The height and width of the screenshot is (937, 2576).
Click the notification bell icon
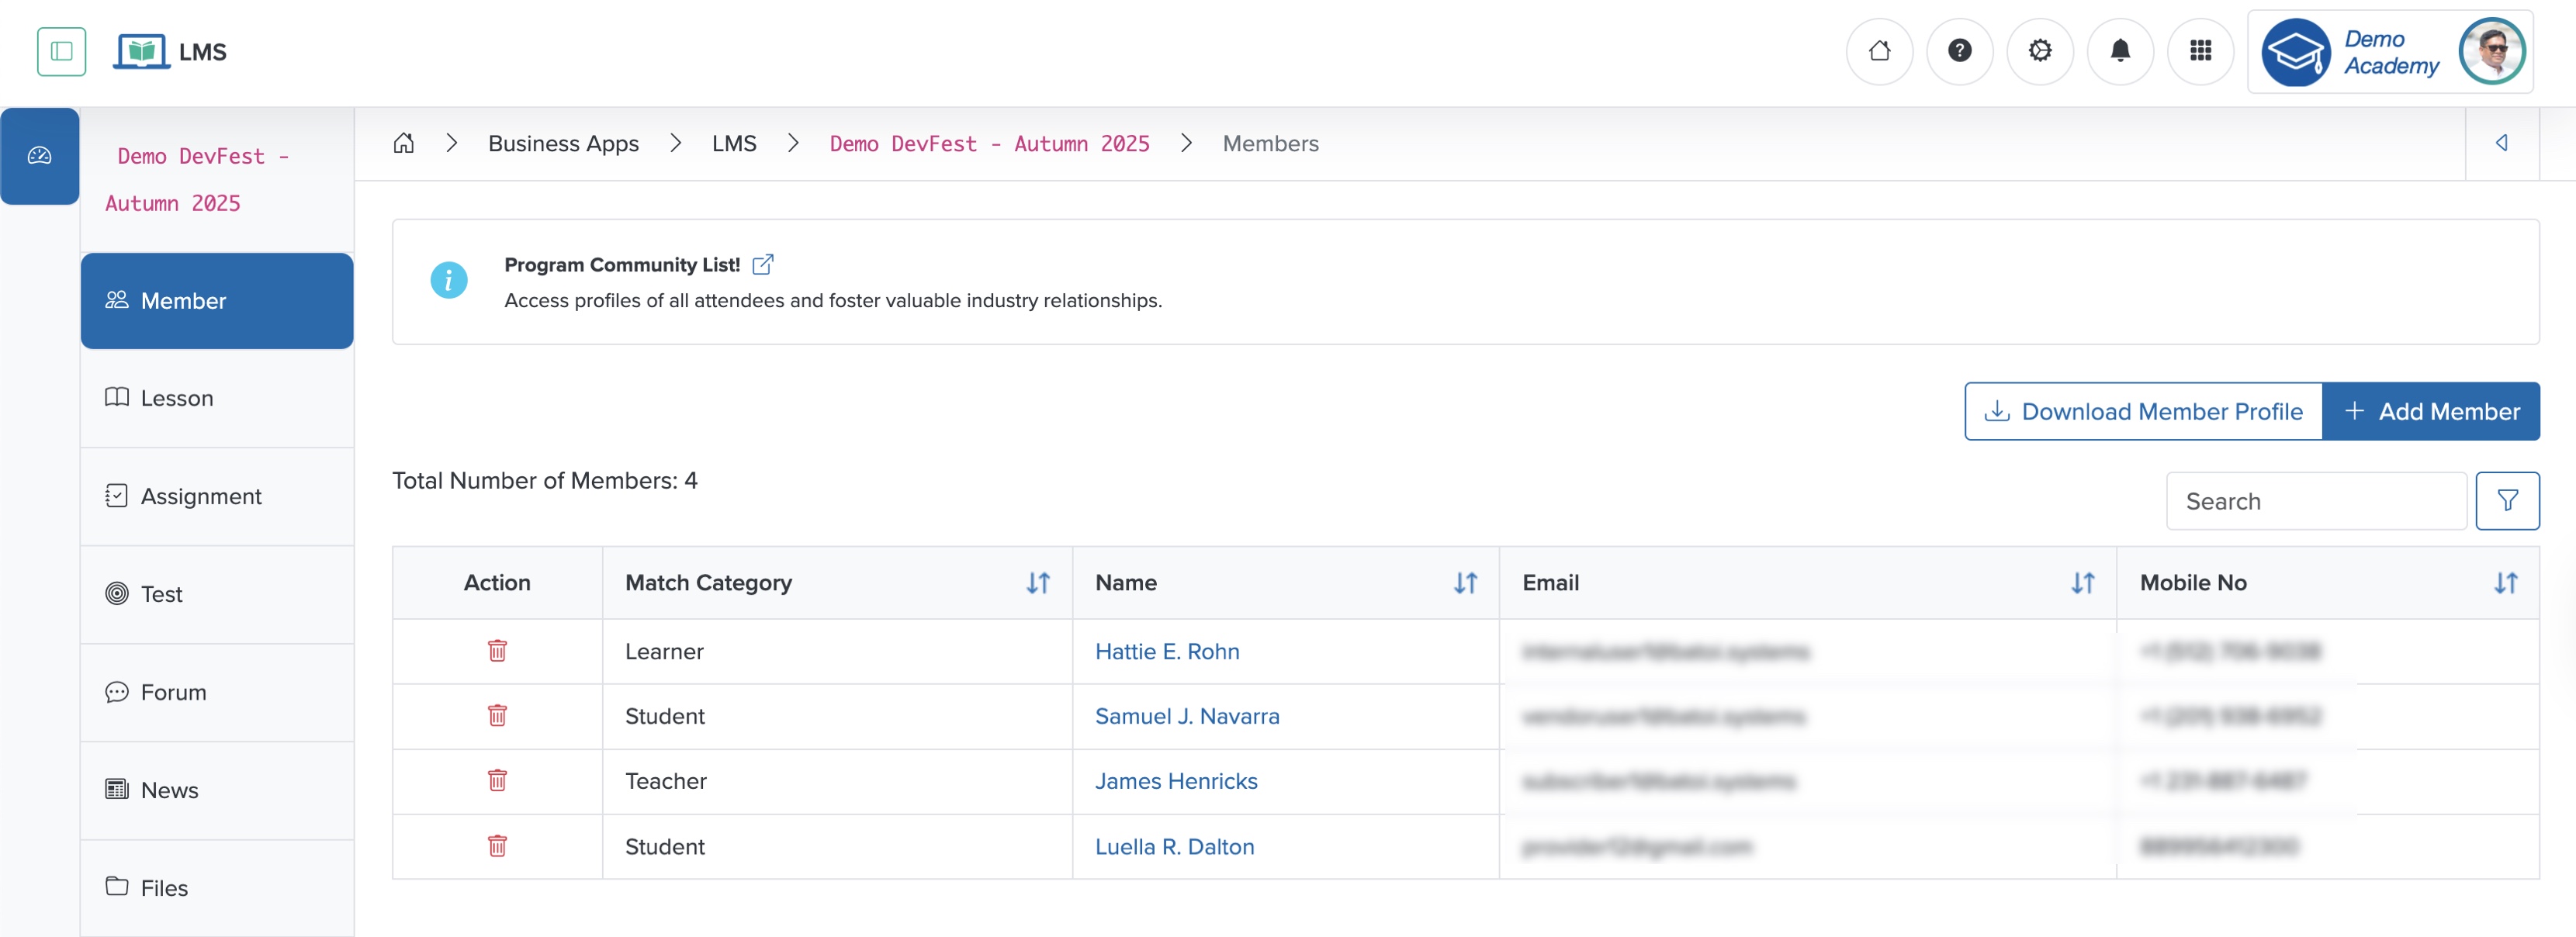coord(2121,51)
